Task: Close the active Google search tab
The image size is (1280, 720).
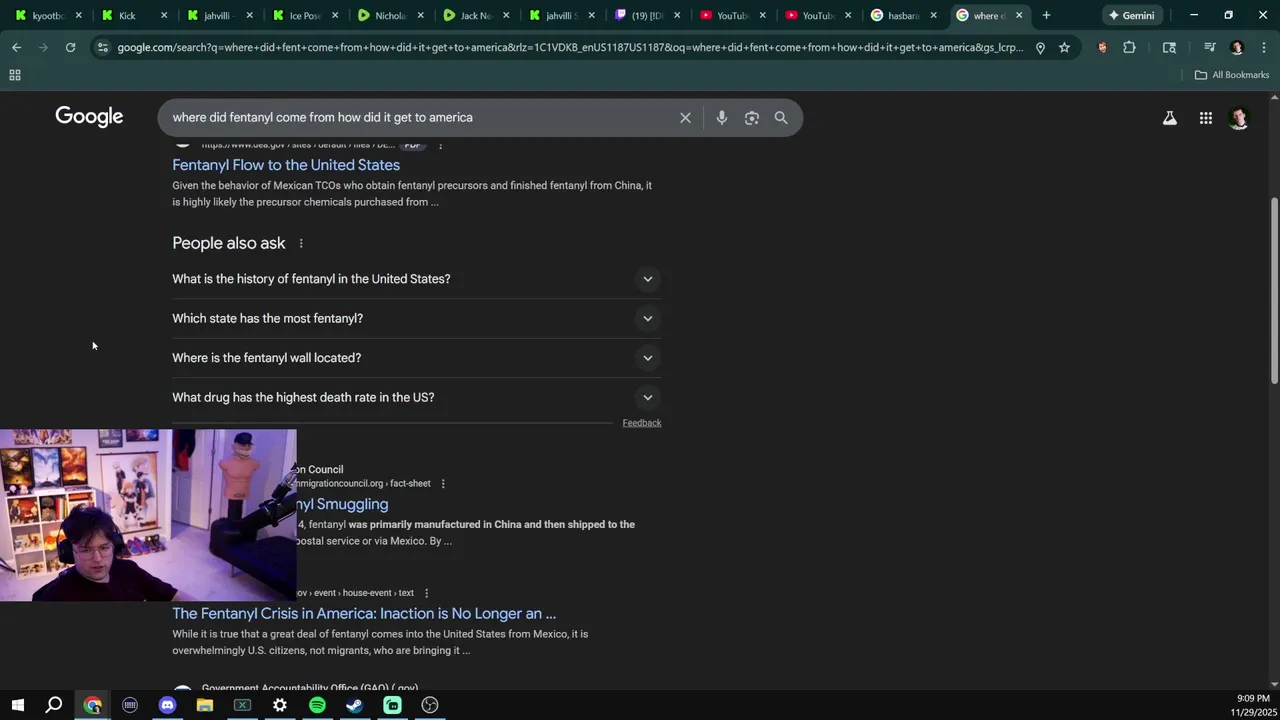Action: click(x=1019, y=15)
